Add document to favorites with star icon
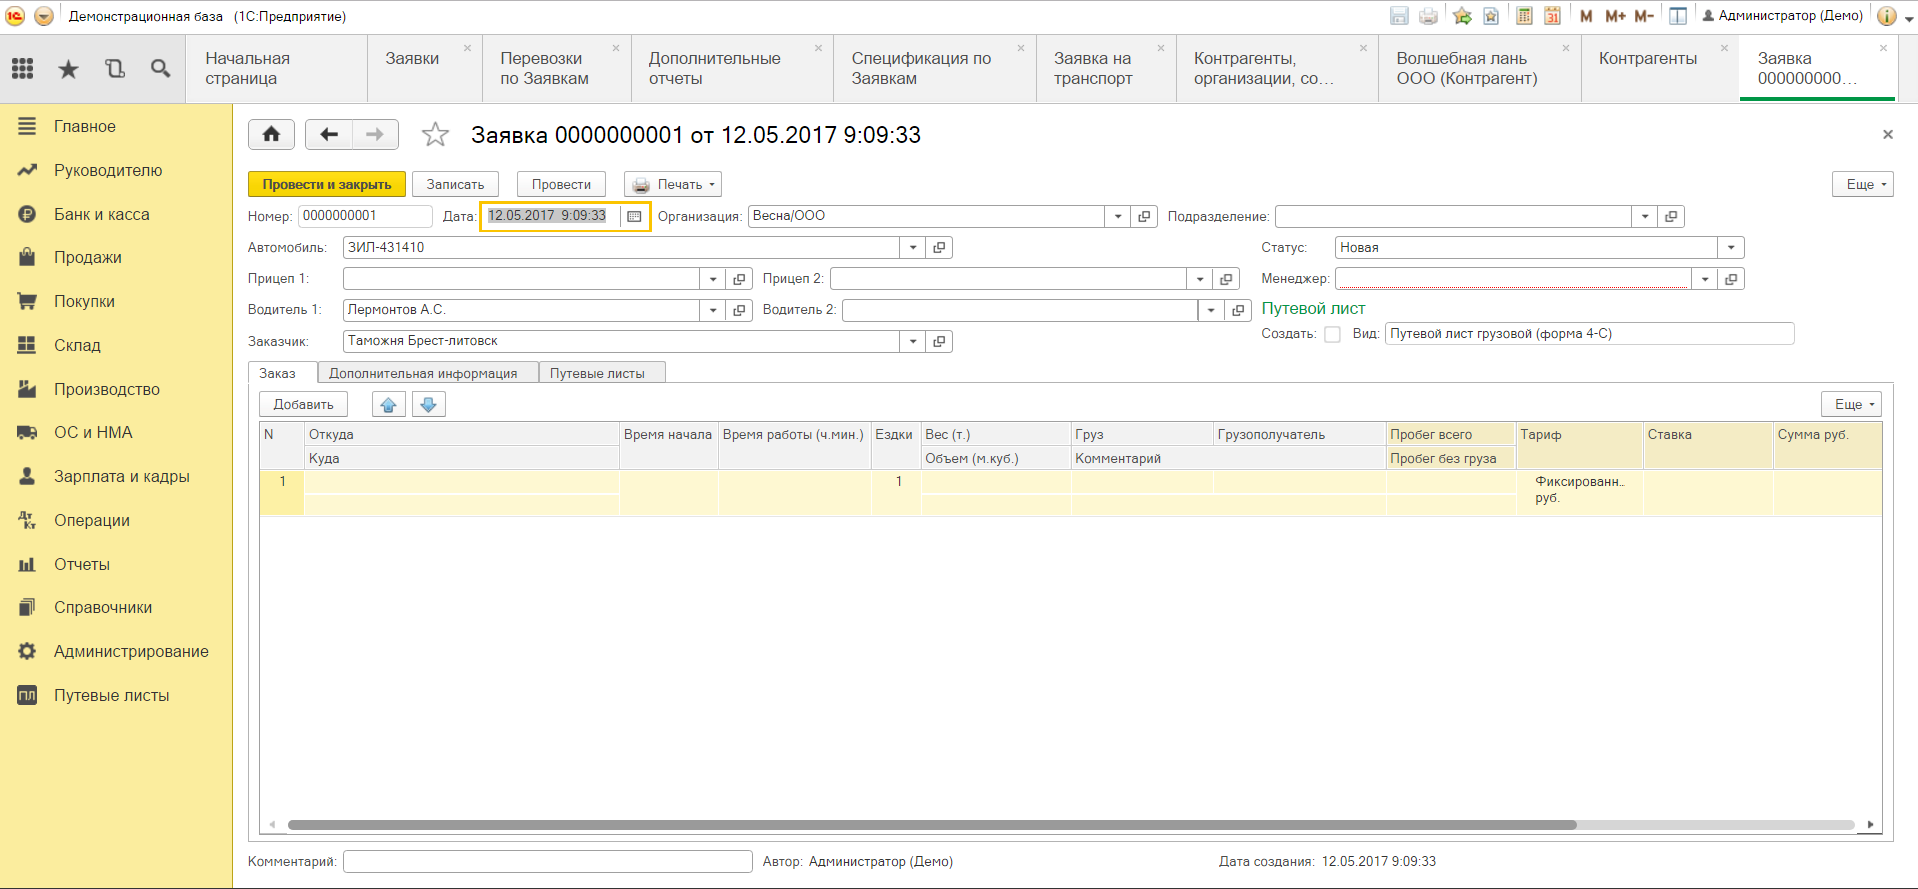1918x889 pixels. coord(435,134)
